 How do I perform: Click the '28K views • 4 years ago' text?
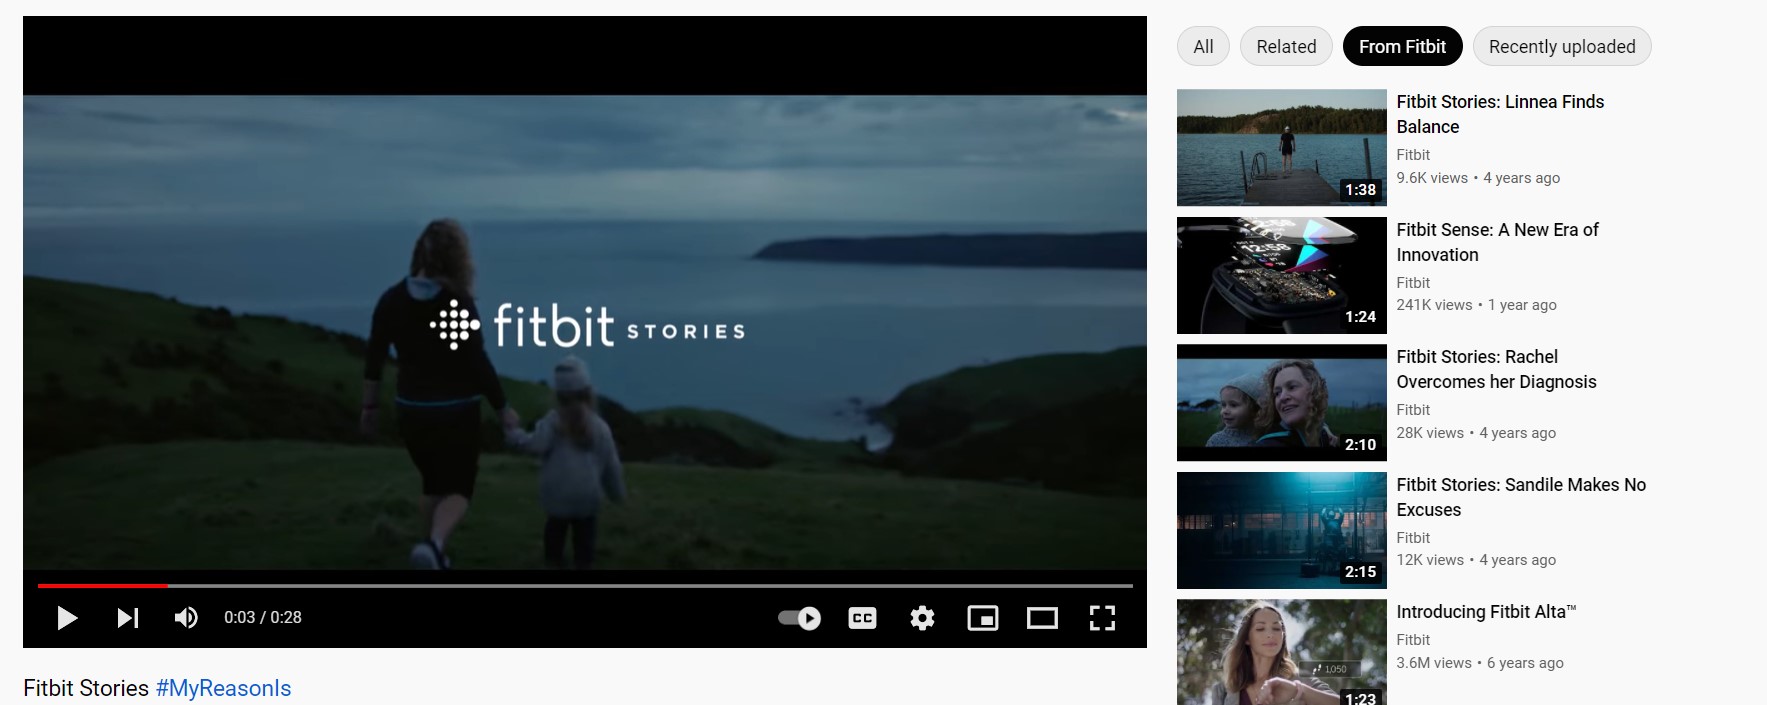1476,433
